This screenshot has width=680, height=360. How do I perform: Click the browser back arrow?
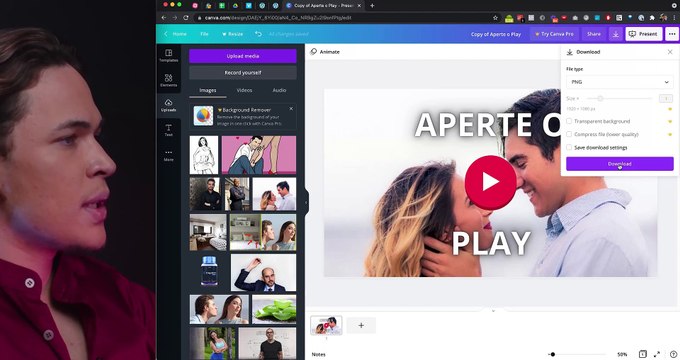point(163,18)
